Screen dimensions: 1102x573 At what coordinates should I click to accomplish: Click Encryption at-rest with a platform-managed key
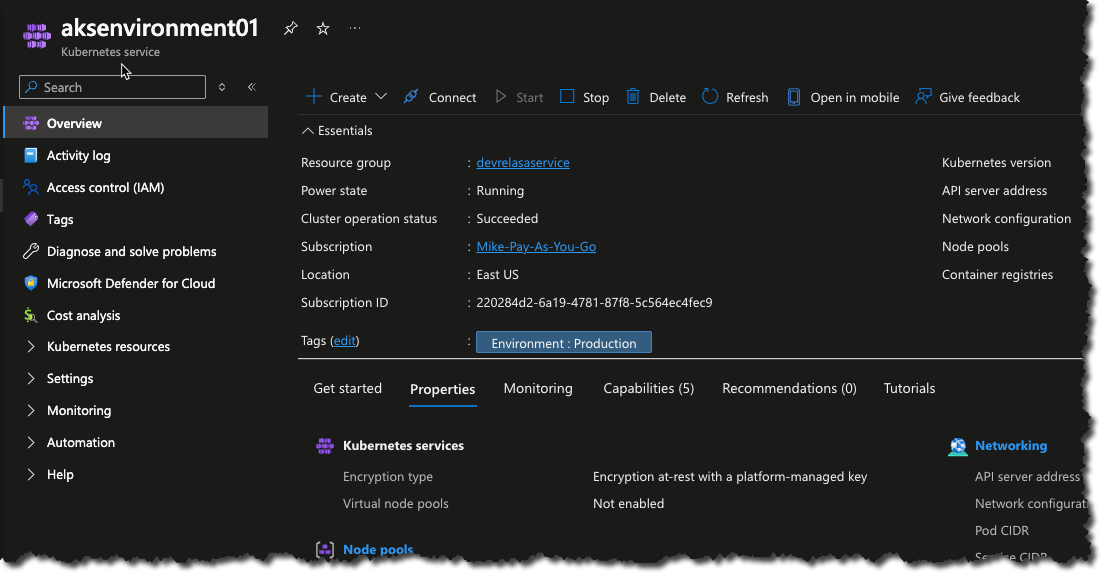tap(730, 477)
